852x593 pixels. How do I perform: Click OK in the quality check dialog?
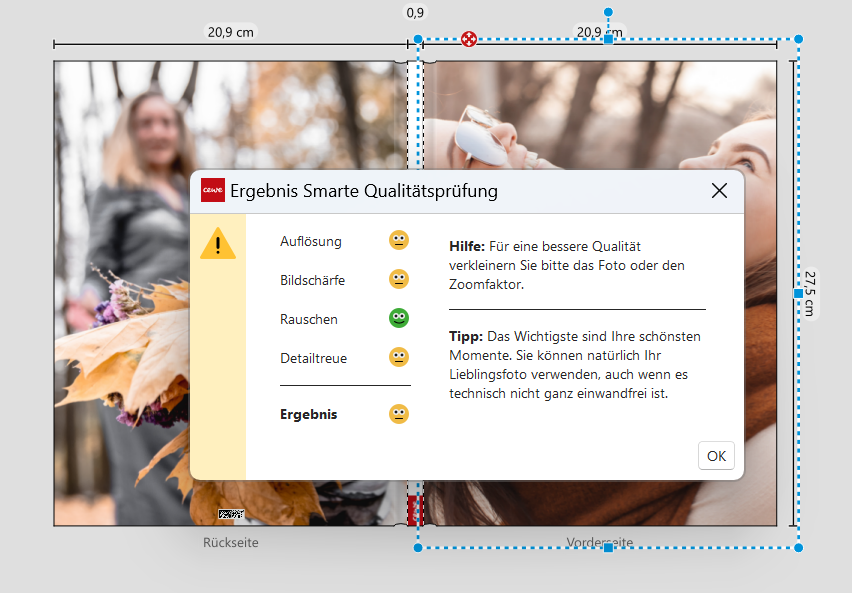tap(716, 455)
